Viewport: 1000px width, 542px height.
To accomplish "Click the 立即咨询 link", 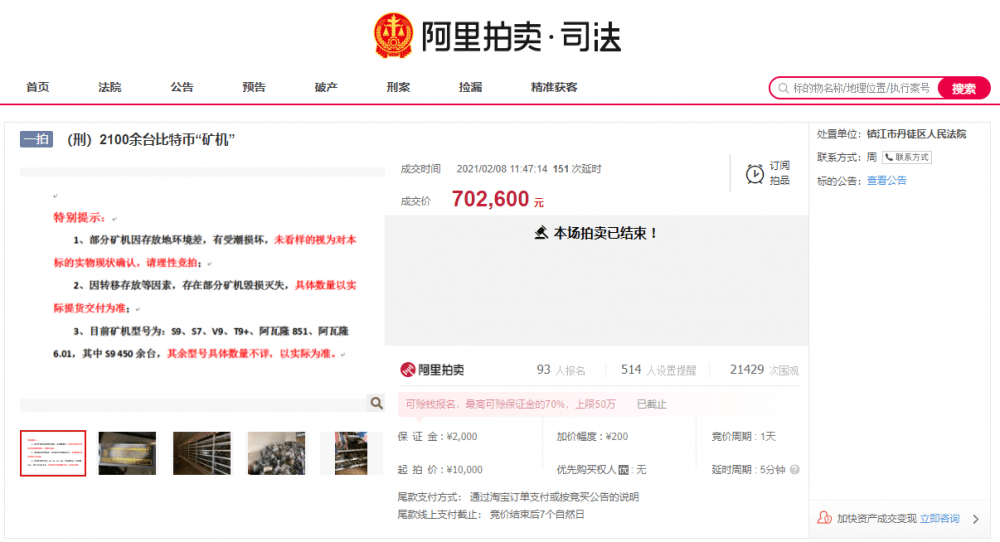I will 939,518.
